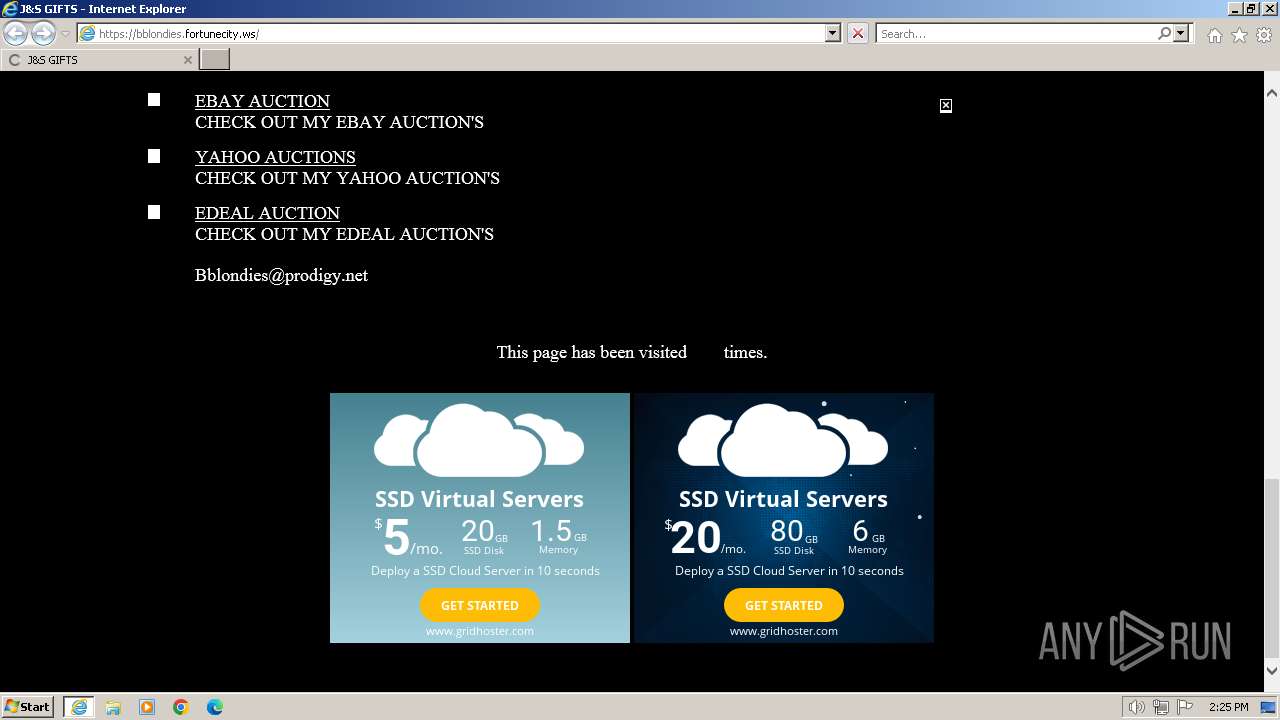Click the $20/mo SSD Virtual Servers banner

coord(784,518)
